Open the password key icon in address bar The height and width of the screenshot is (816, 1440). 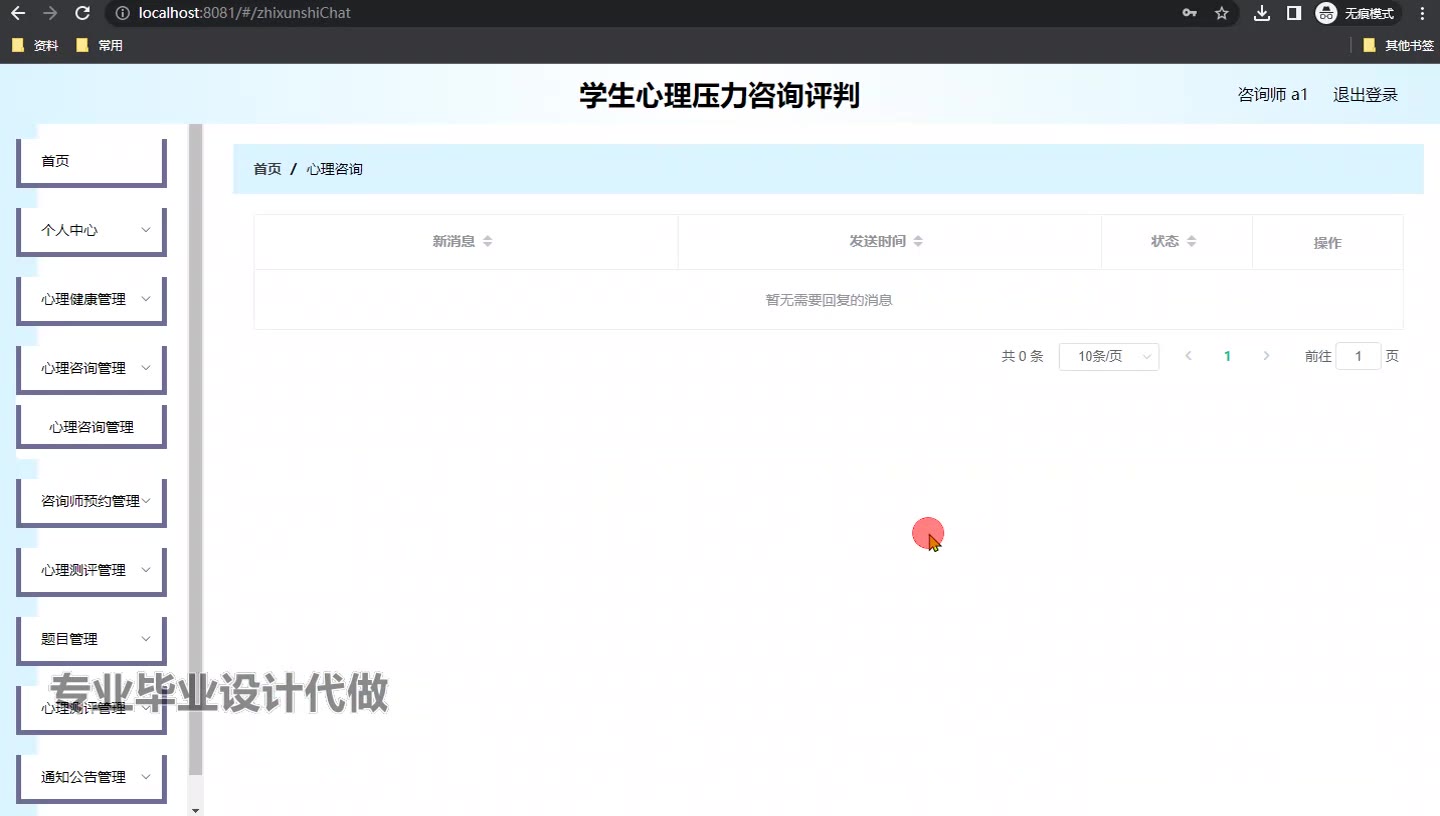point(1189,13)
